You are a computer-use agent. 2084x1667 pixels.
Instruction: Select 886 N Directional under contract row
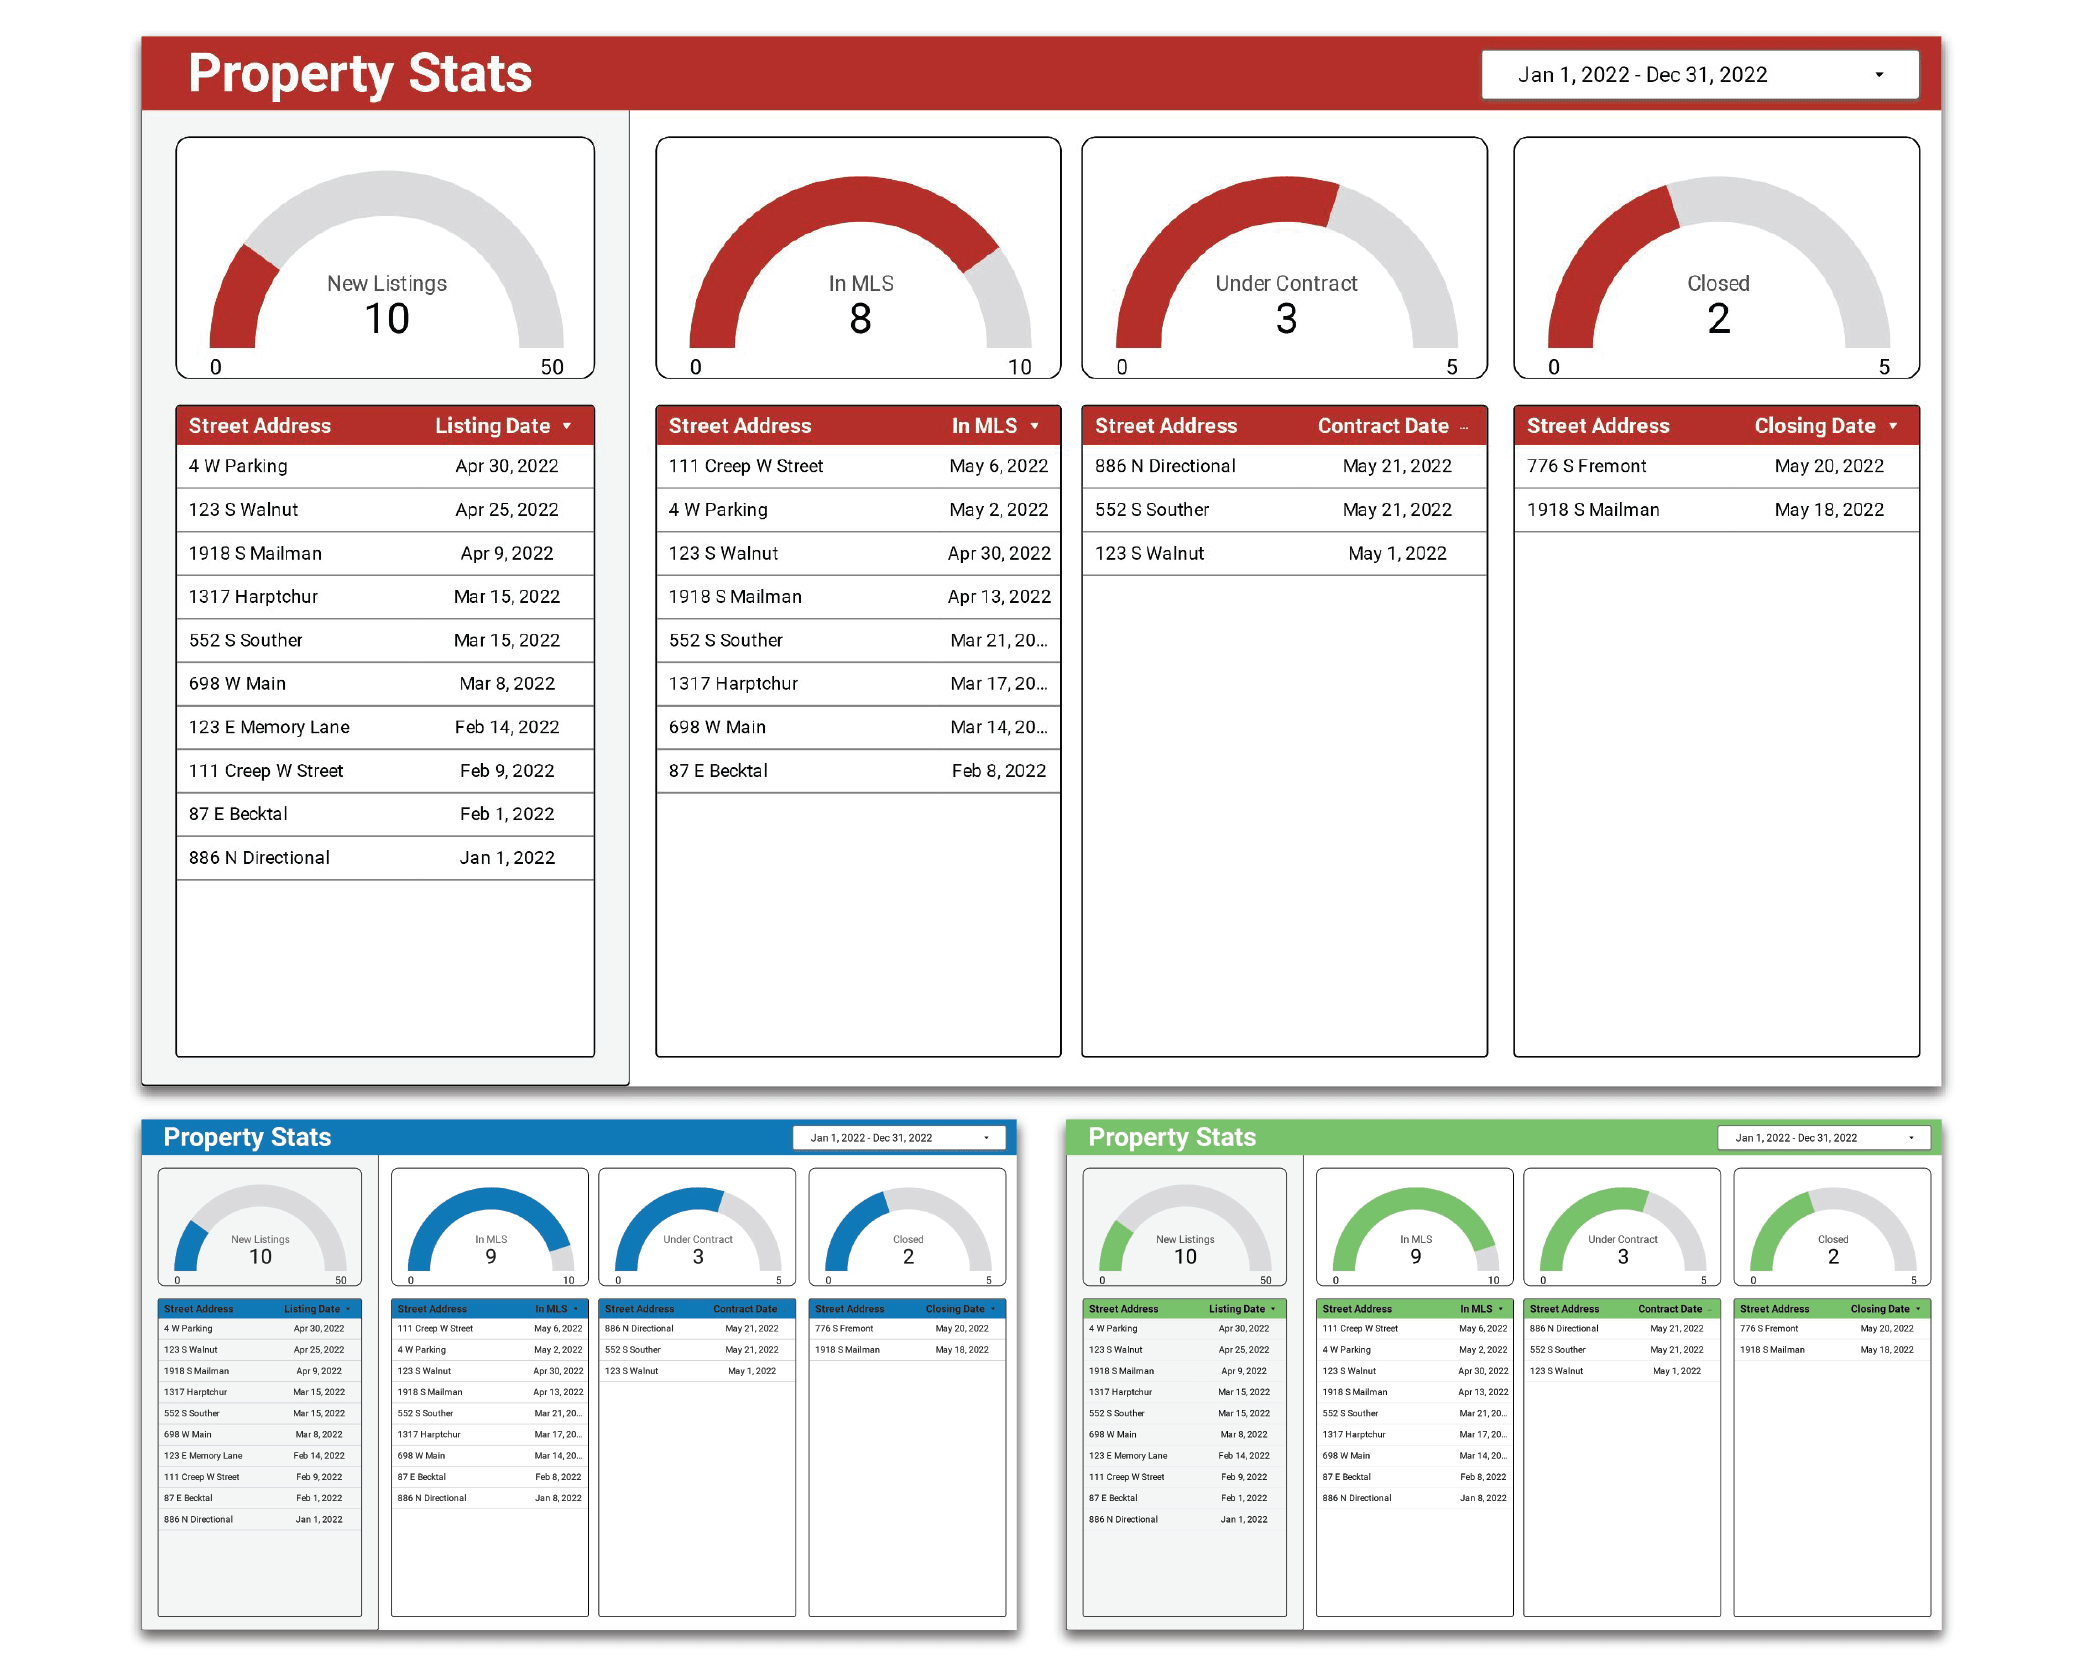pos(1285,466)
